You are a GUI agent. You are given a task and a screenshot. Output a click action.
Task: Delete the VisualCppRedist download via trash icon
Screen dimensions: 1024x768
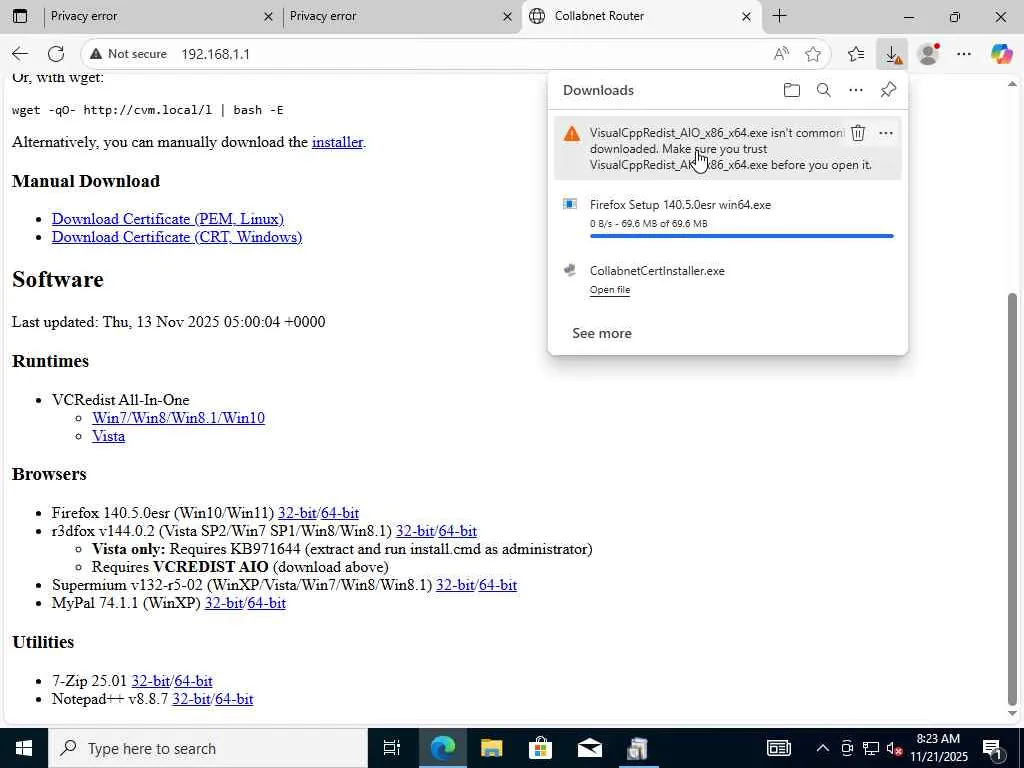pyautogui.click(x=858, y=133)
